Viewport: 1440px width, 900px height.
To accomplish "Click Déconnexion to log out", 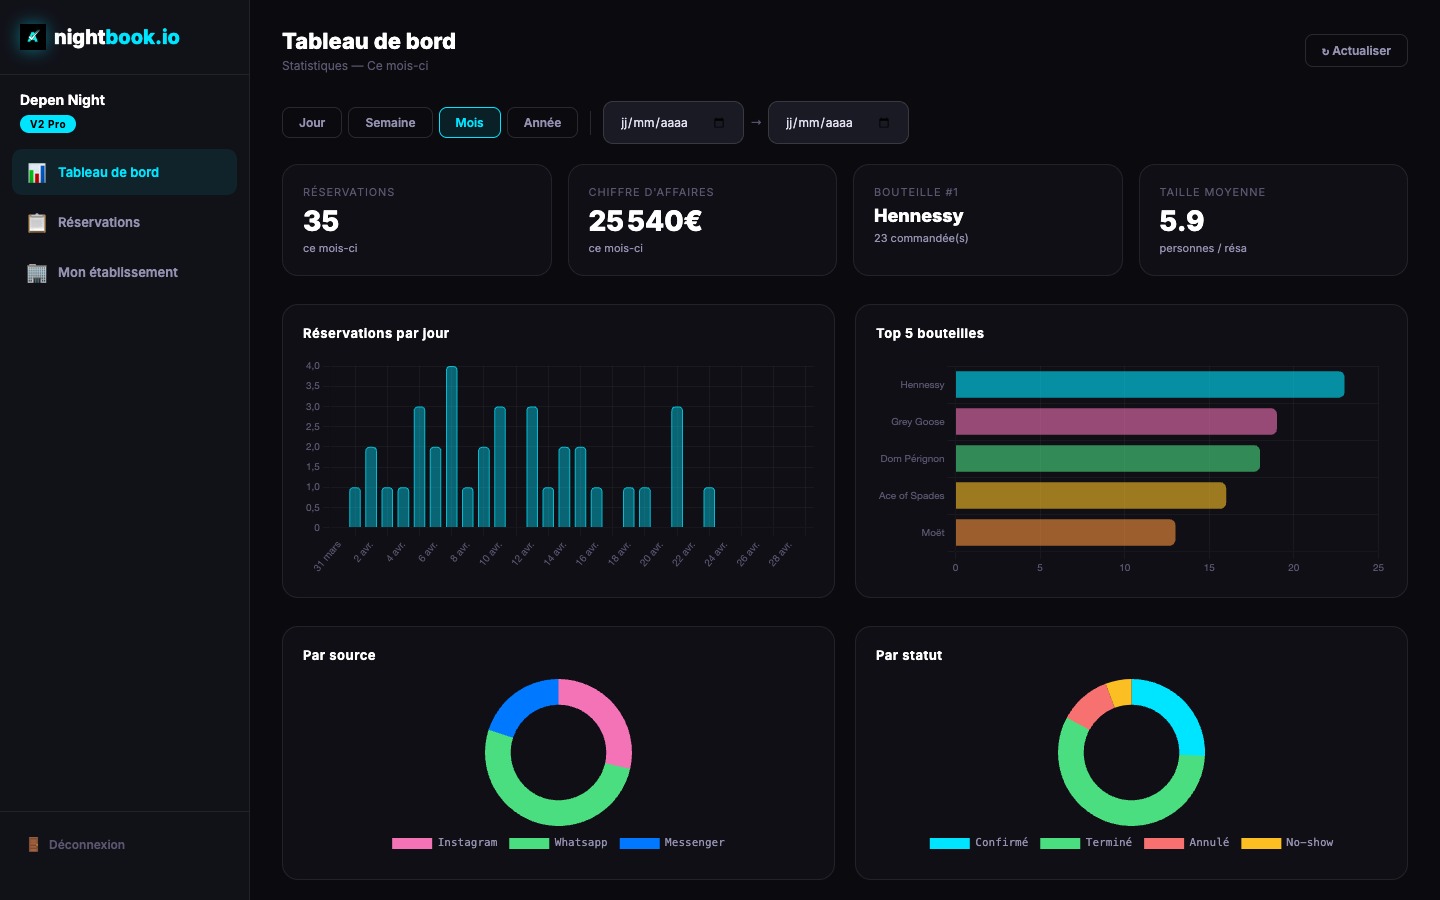I will pyautogui.click(x=86, y=845).
